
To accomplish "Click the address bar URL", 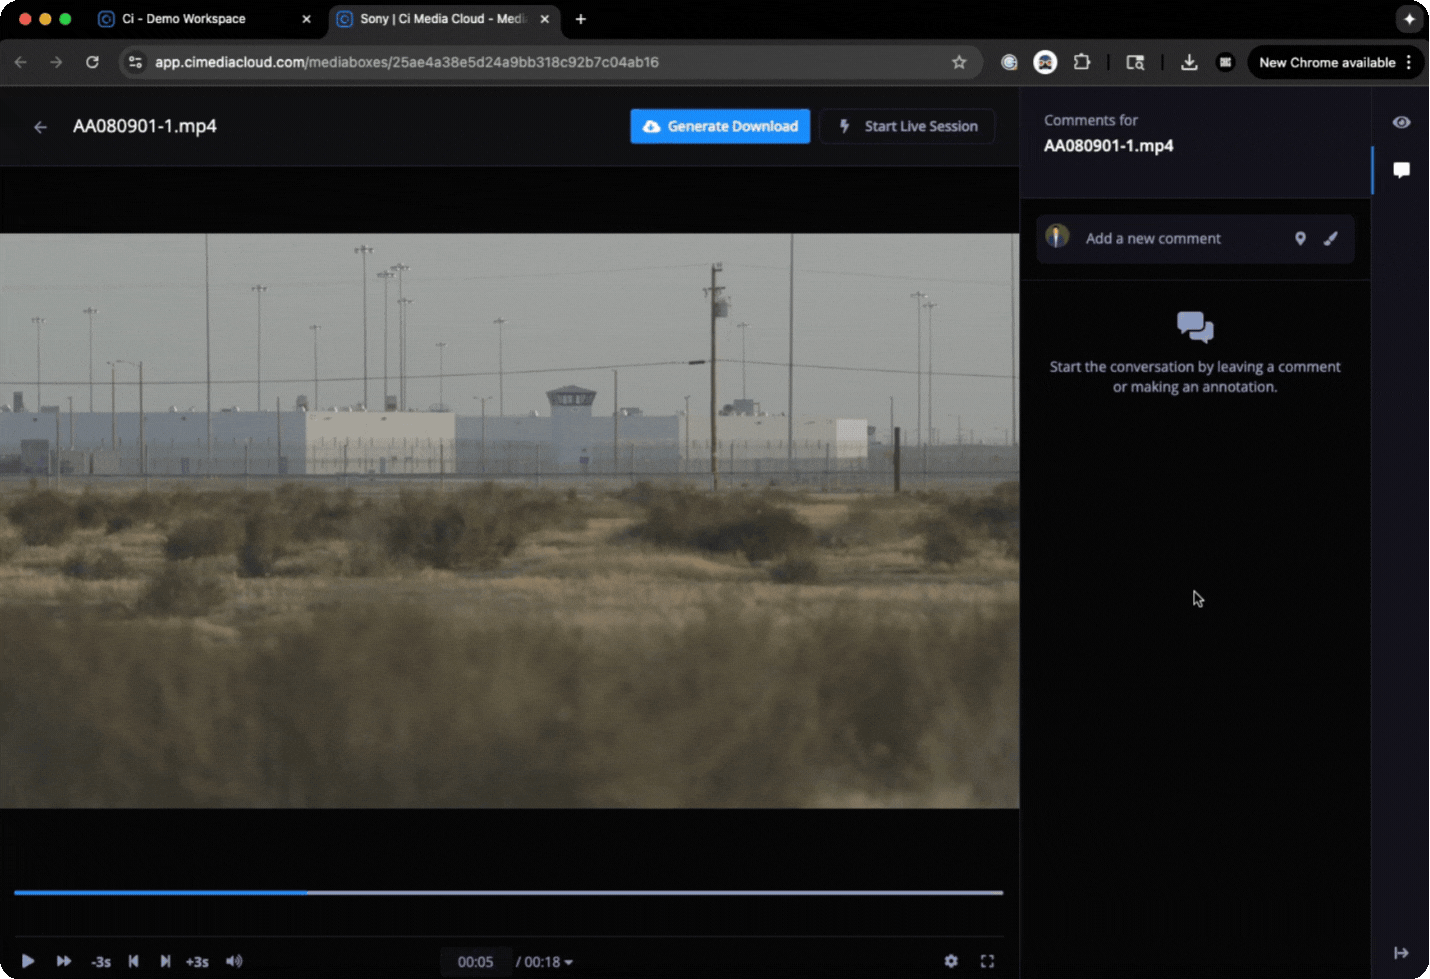I will 407,62.
